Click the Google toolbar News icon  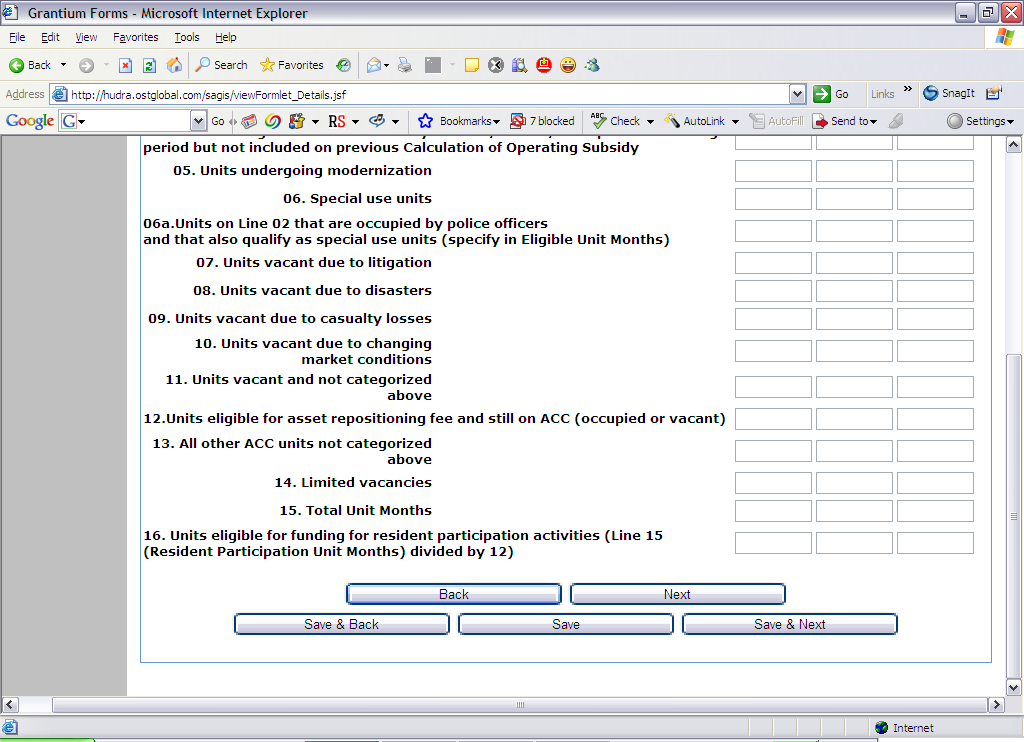pos(249,121)
